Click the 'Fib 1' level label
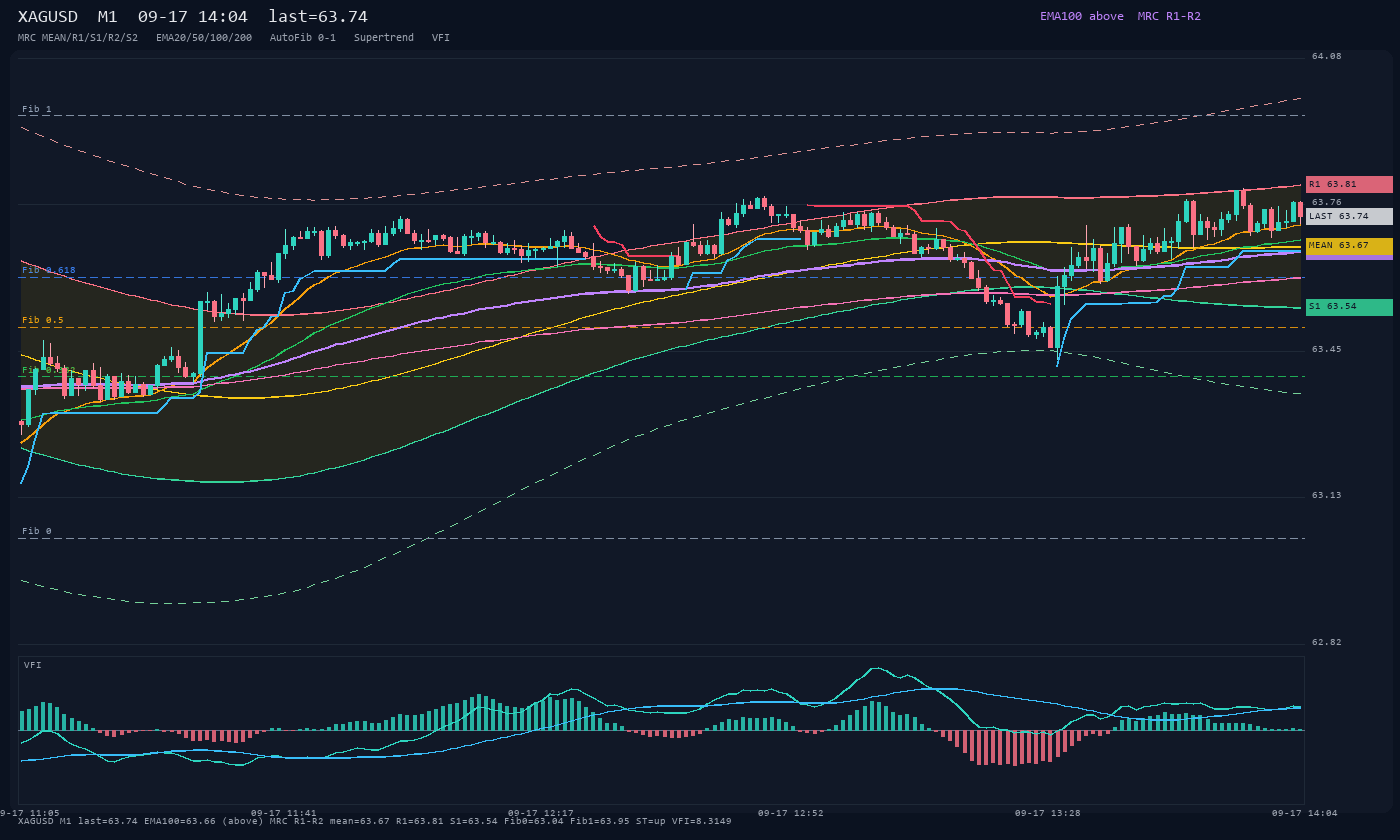Screen dimensions: 1400x840 [x=37, y=109]
